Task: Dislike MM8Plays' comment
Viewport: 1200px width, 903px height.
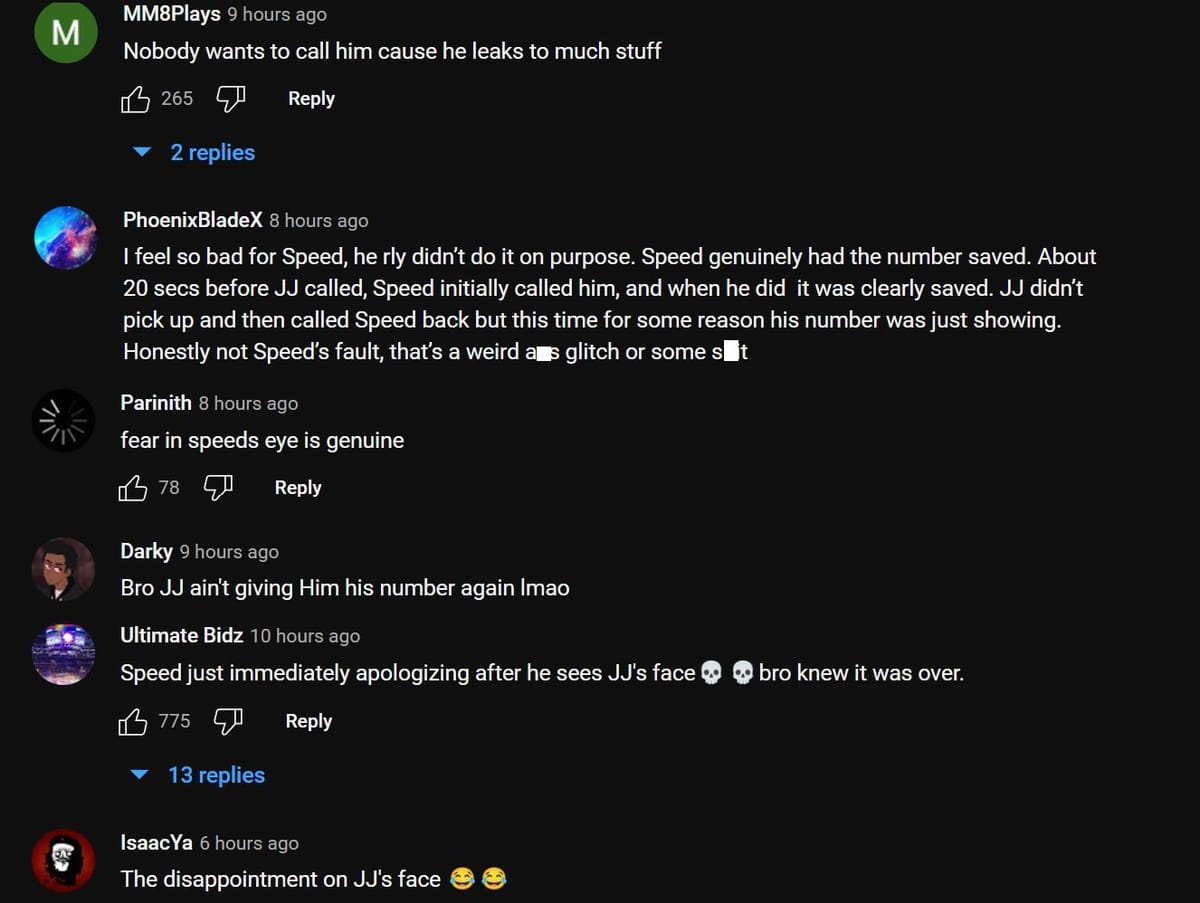Action: tap(230, 98)
